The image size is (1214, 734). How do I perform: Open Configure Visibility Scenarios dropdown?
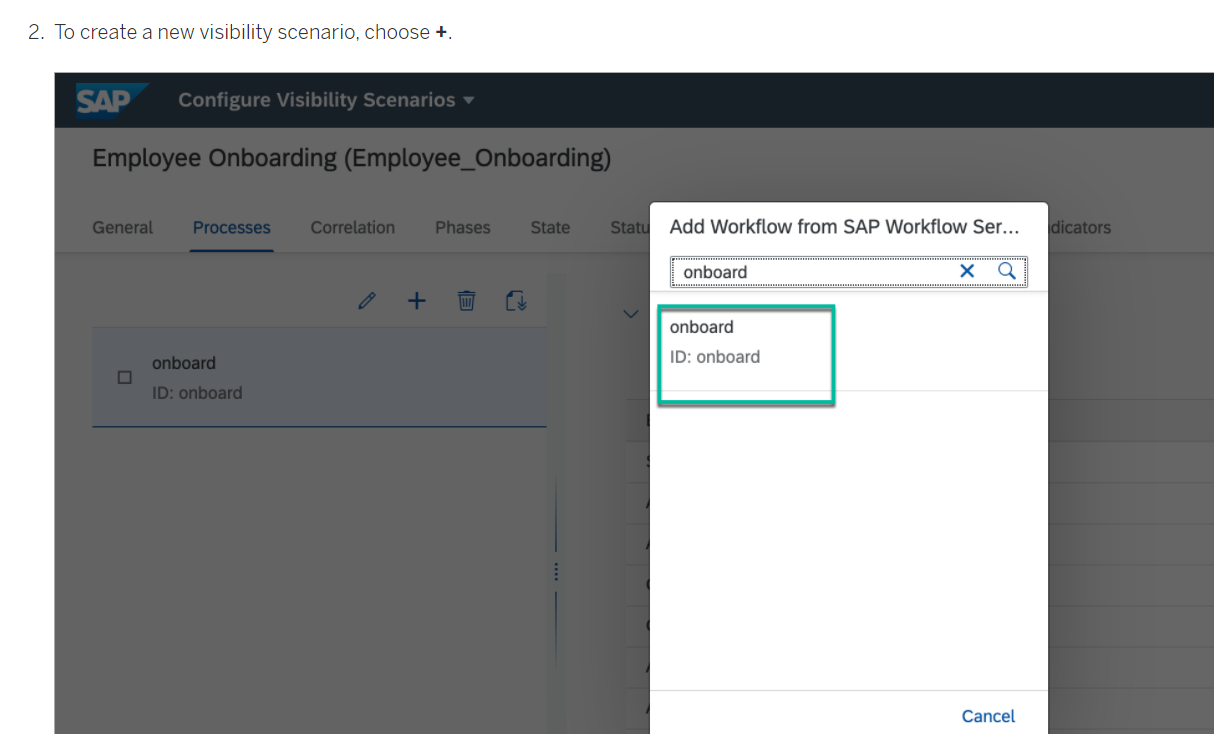tap(326, 100)
